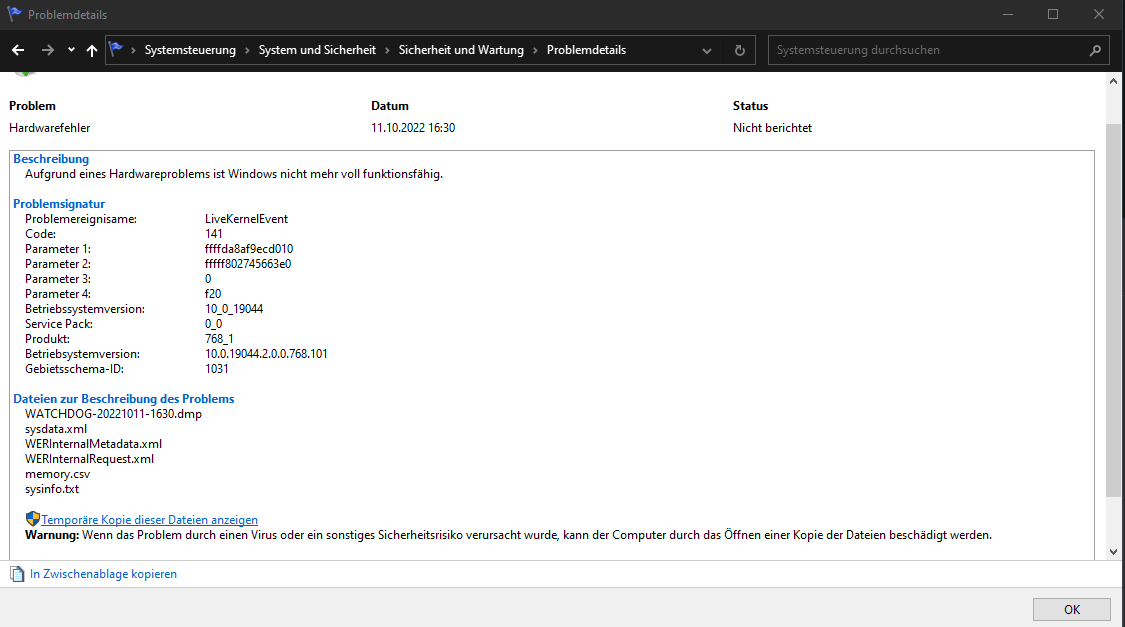1125x627 pixels.
Task: Open Sicherheit und Wartung breadcrumb
Action: pyautogui.click(x=461, y=50)
